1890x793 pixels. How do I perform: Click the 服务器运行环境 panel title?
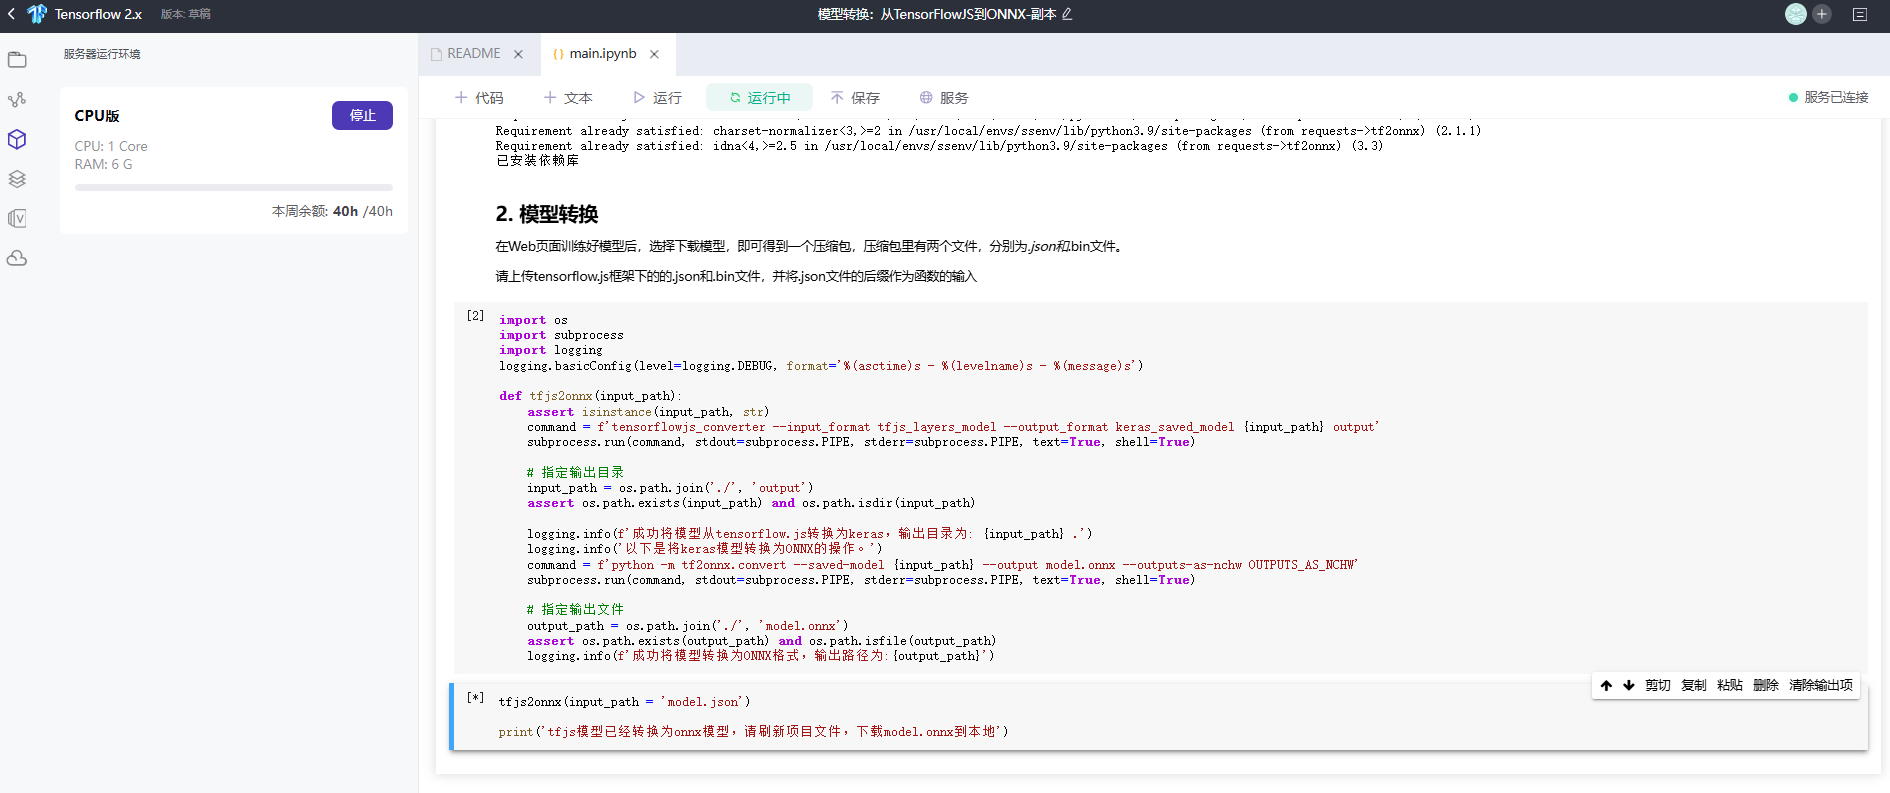point(102,54)
